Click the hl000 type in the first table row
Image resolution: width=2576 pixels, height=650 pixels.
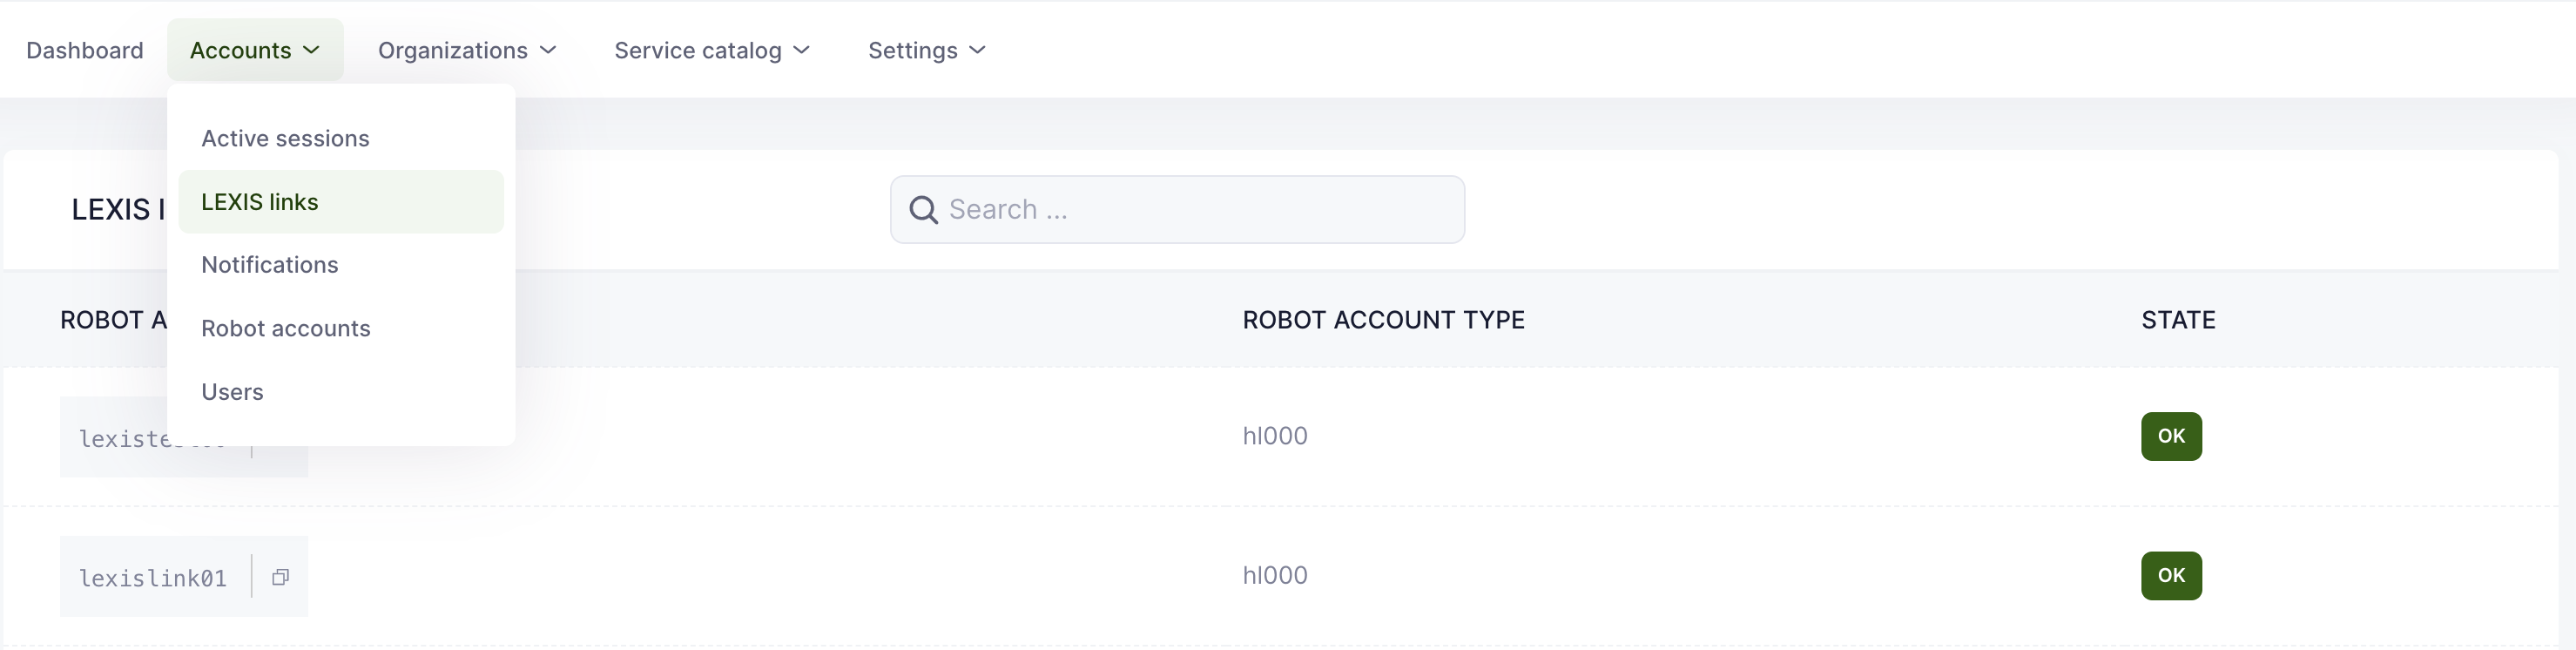click(1275, 436)
